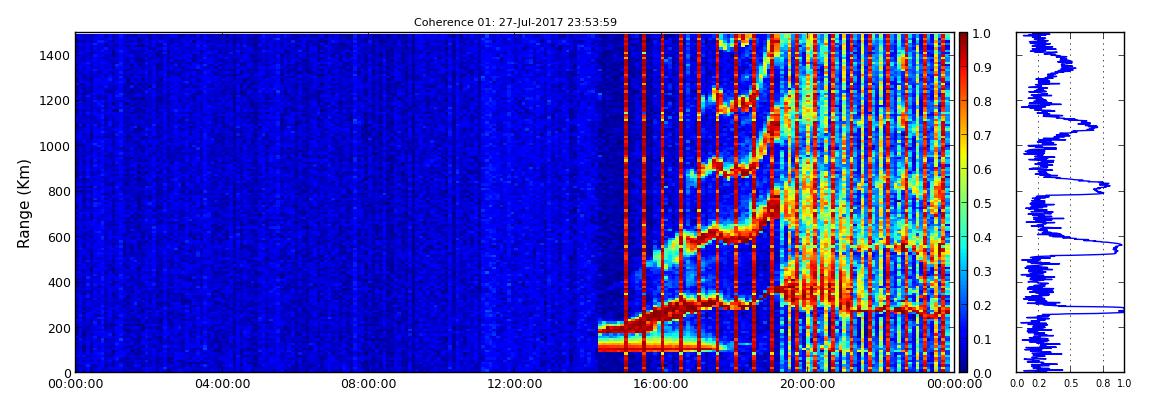This screenshot has width=1150, height=407.
Task: Click the 1200 range tick label
Action: coord(56,100)
